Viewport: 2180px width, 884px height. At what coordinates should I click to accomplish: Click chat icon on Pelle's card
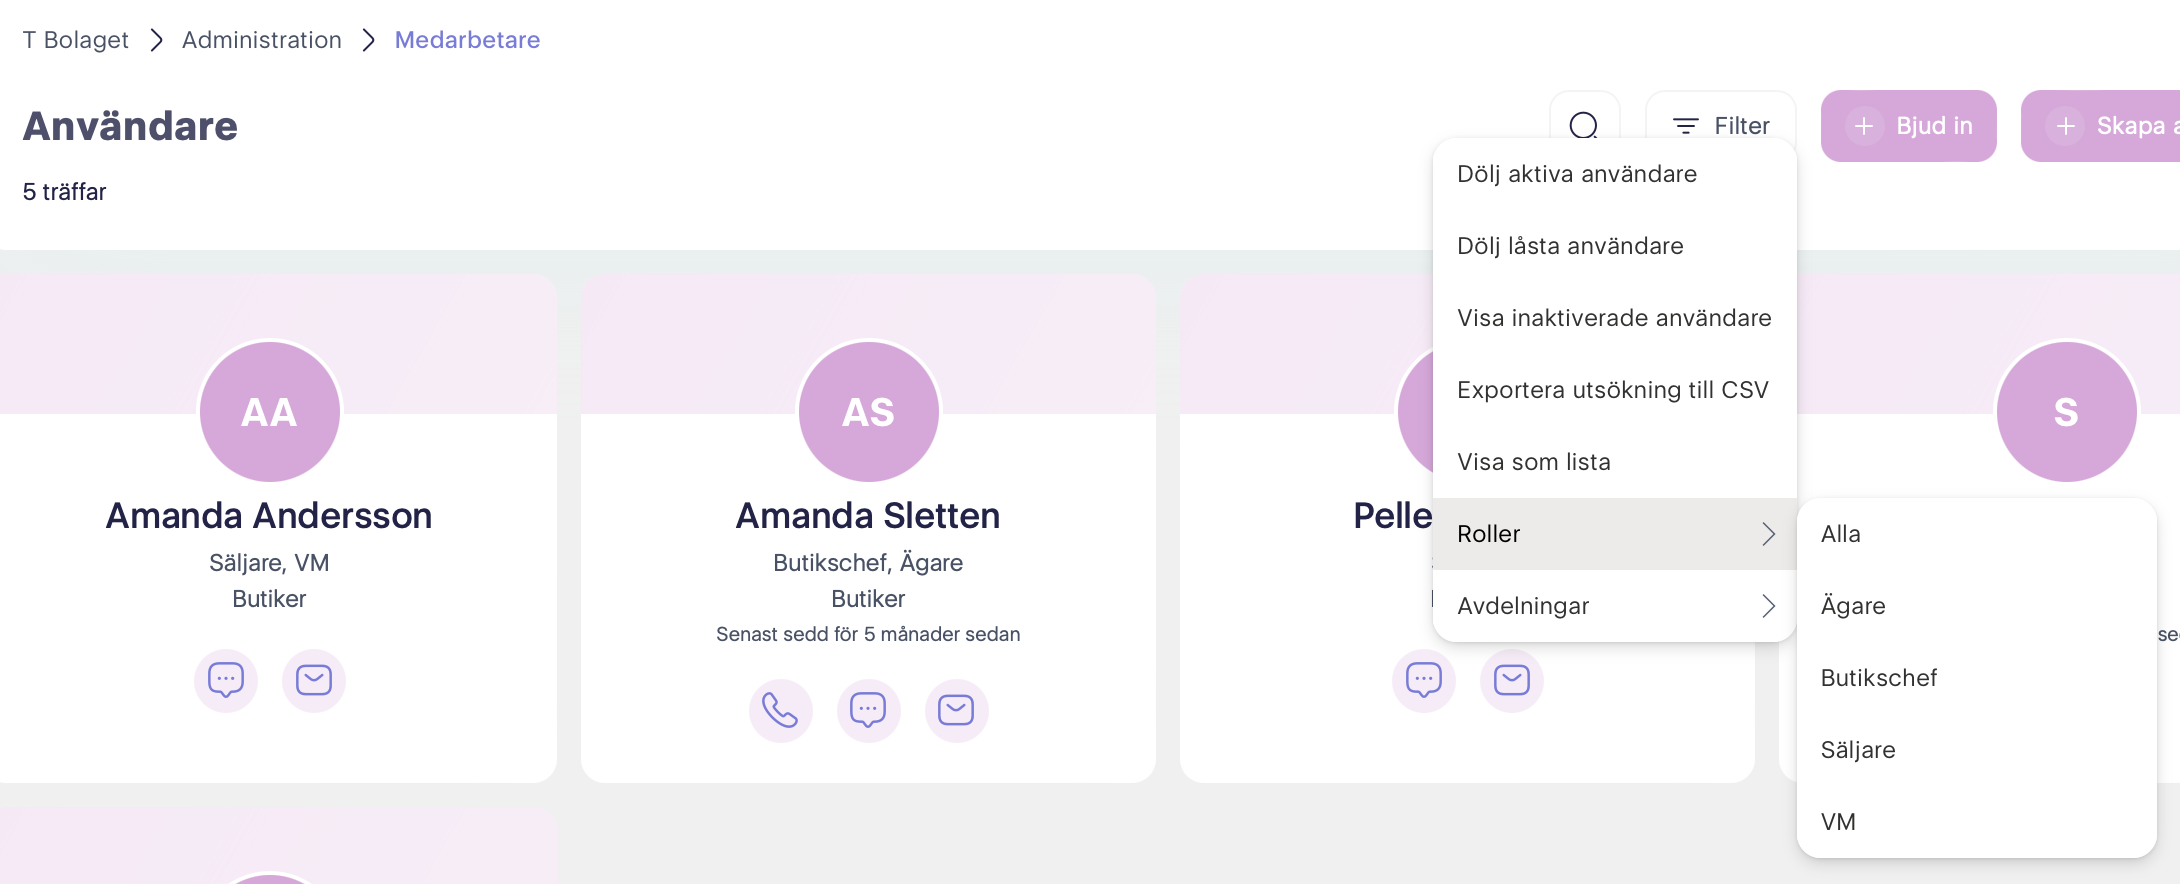click(1424, 680)
